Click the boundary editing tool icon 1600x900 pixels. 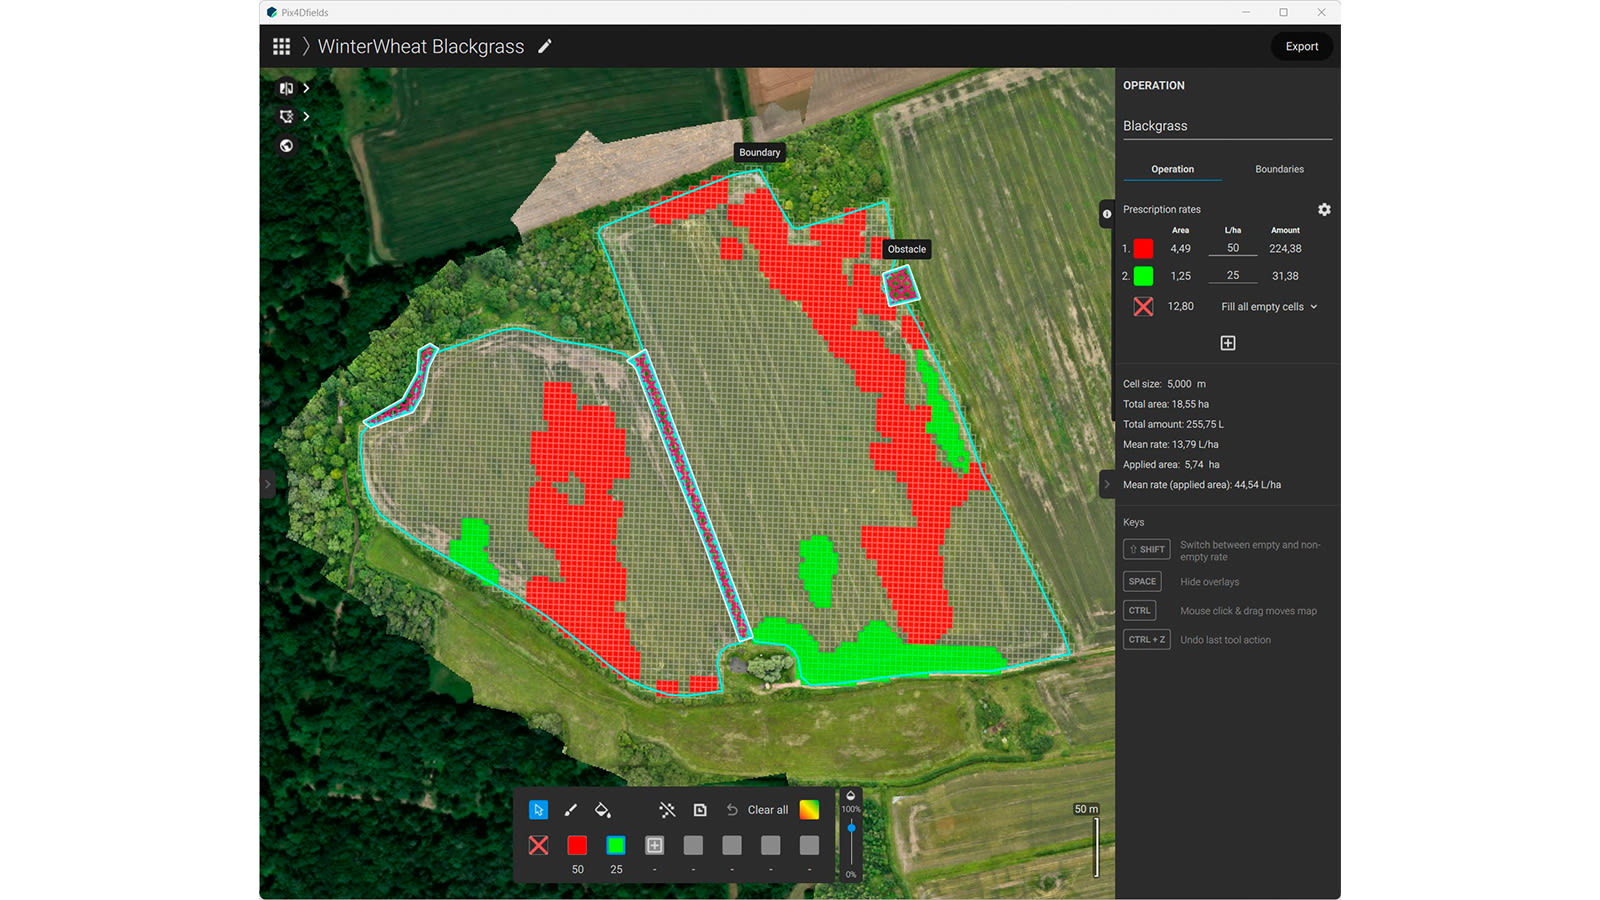287,116
